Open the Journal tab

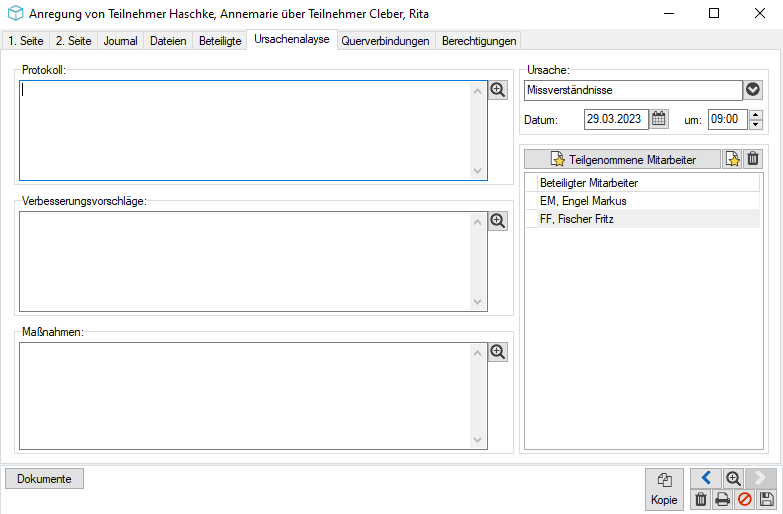120,41
